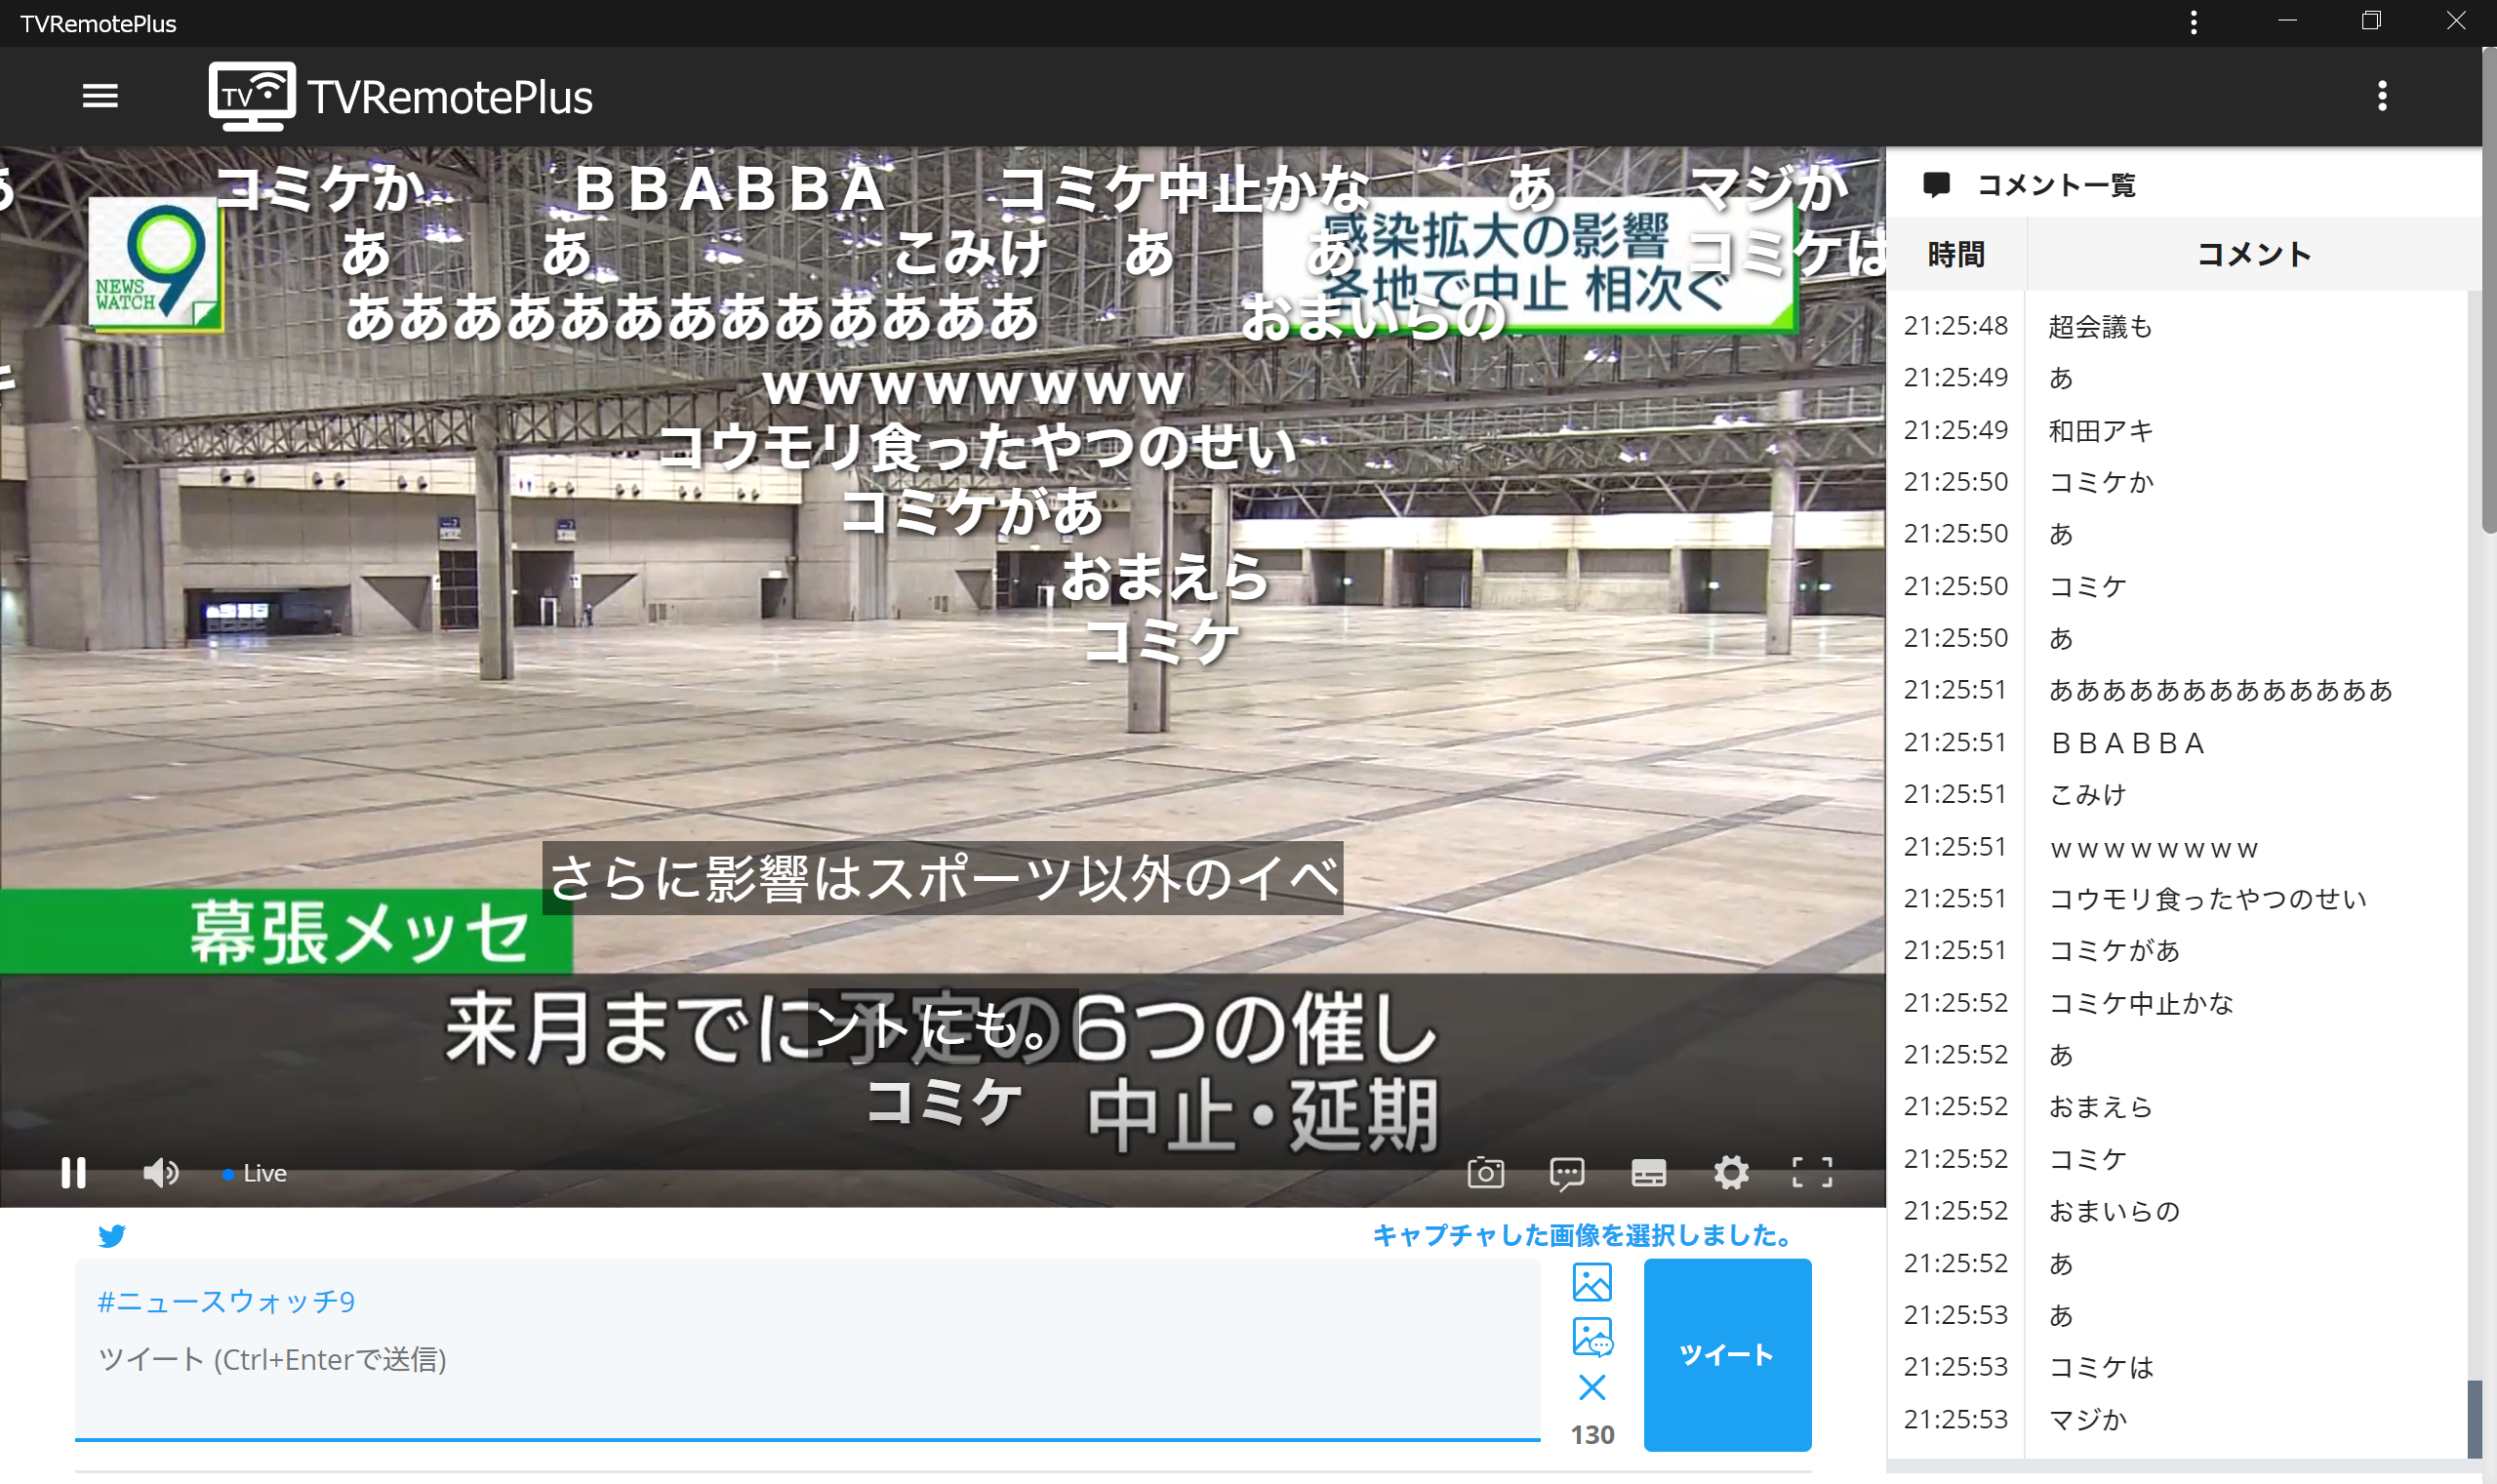Toggle subtitles display in player
Image resolution: width=2497 pixels, height=1484 pixels.
tap(1648, 1172)
